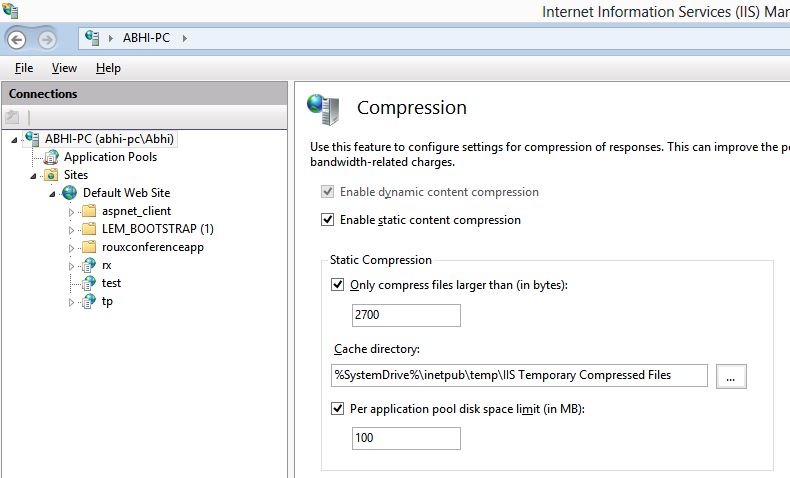Click the aspnet_client folder icon
The image size is (790, 478).
[x=89, y=211]
